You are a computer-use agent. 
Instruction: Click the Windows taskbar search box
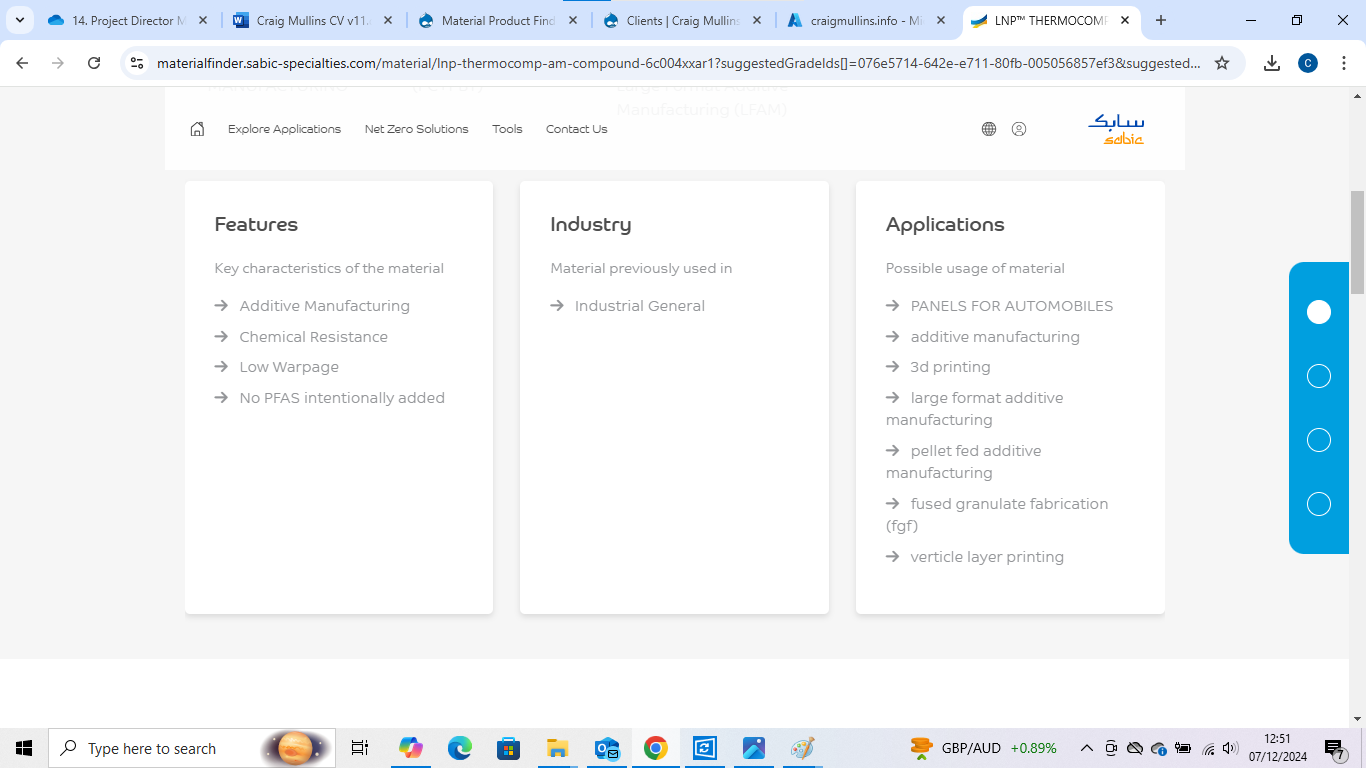(192, 748)
